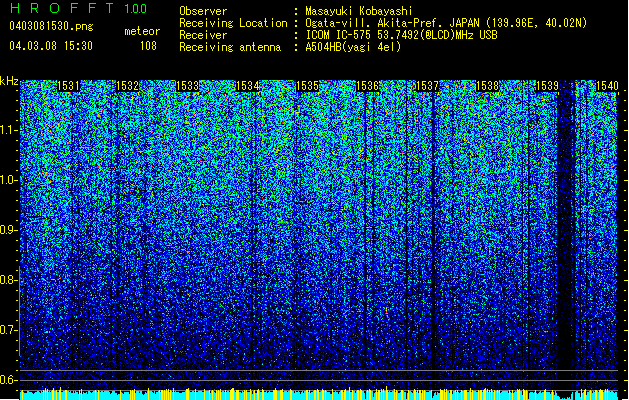Screen dimensions: 629x400
Task: Click the meteor count 108
Action: [x=148, y=46]
